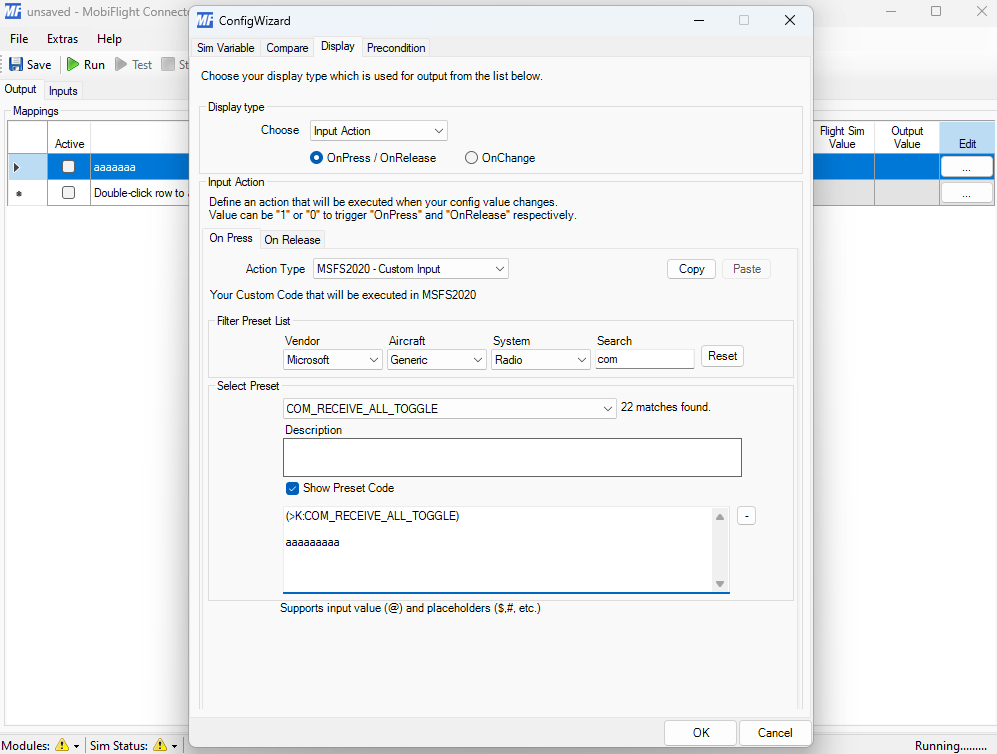Screen dimensions: 997x754
Task: Click the Reset filter button
Action: tap(722, 356)
